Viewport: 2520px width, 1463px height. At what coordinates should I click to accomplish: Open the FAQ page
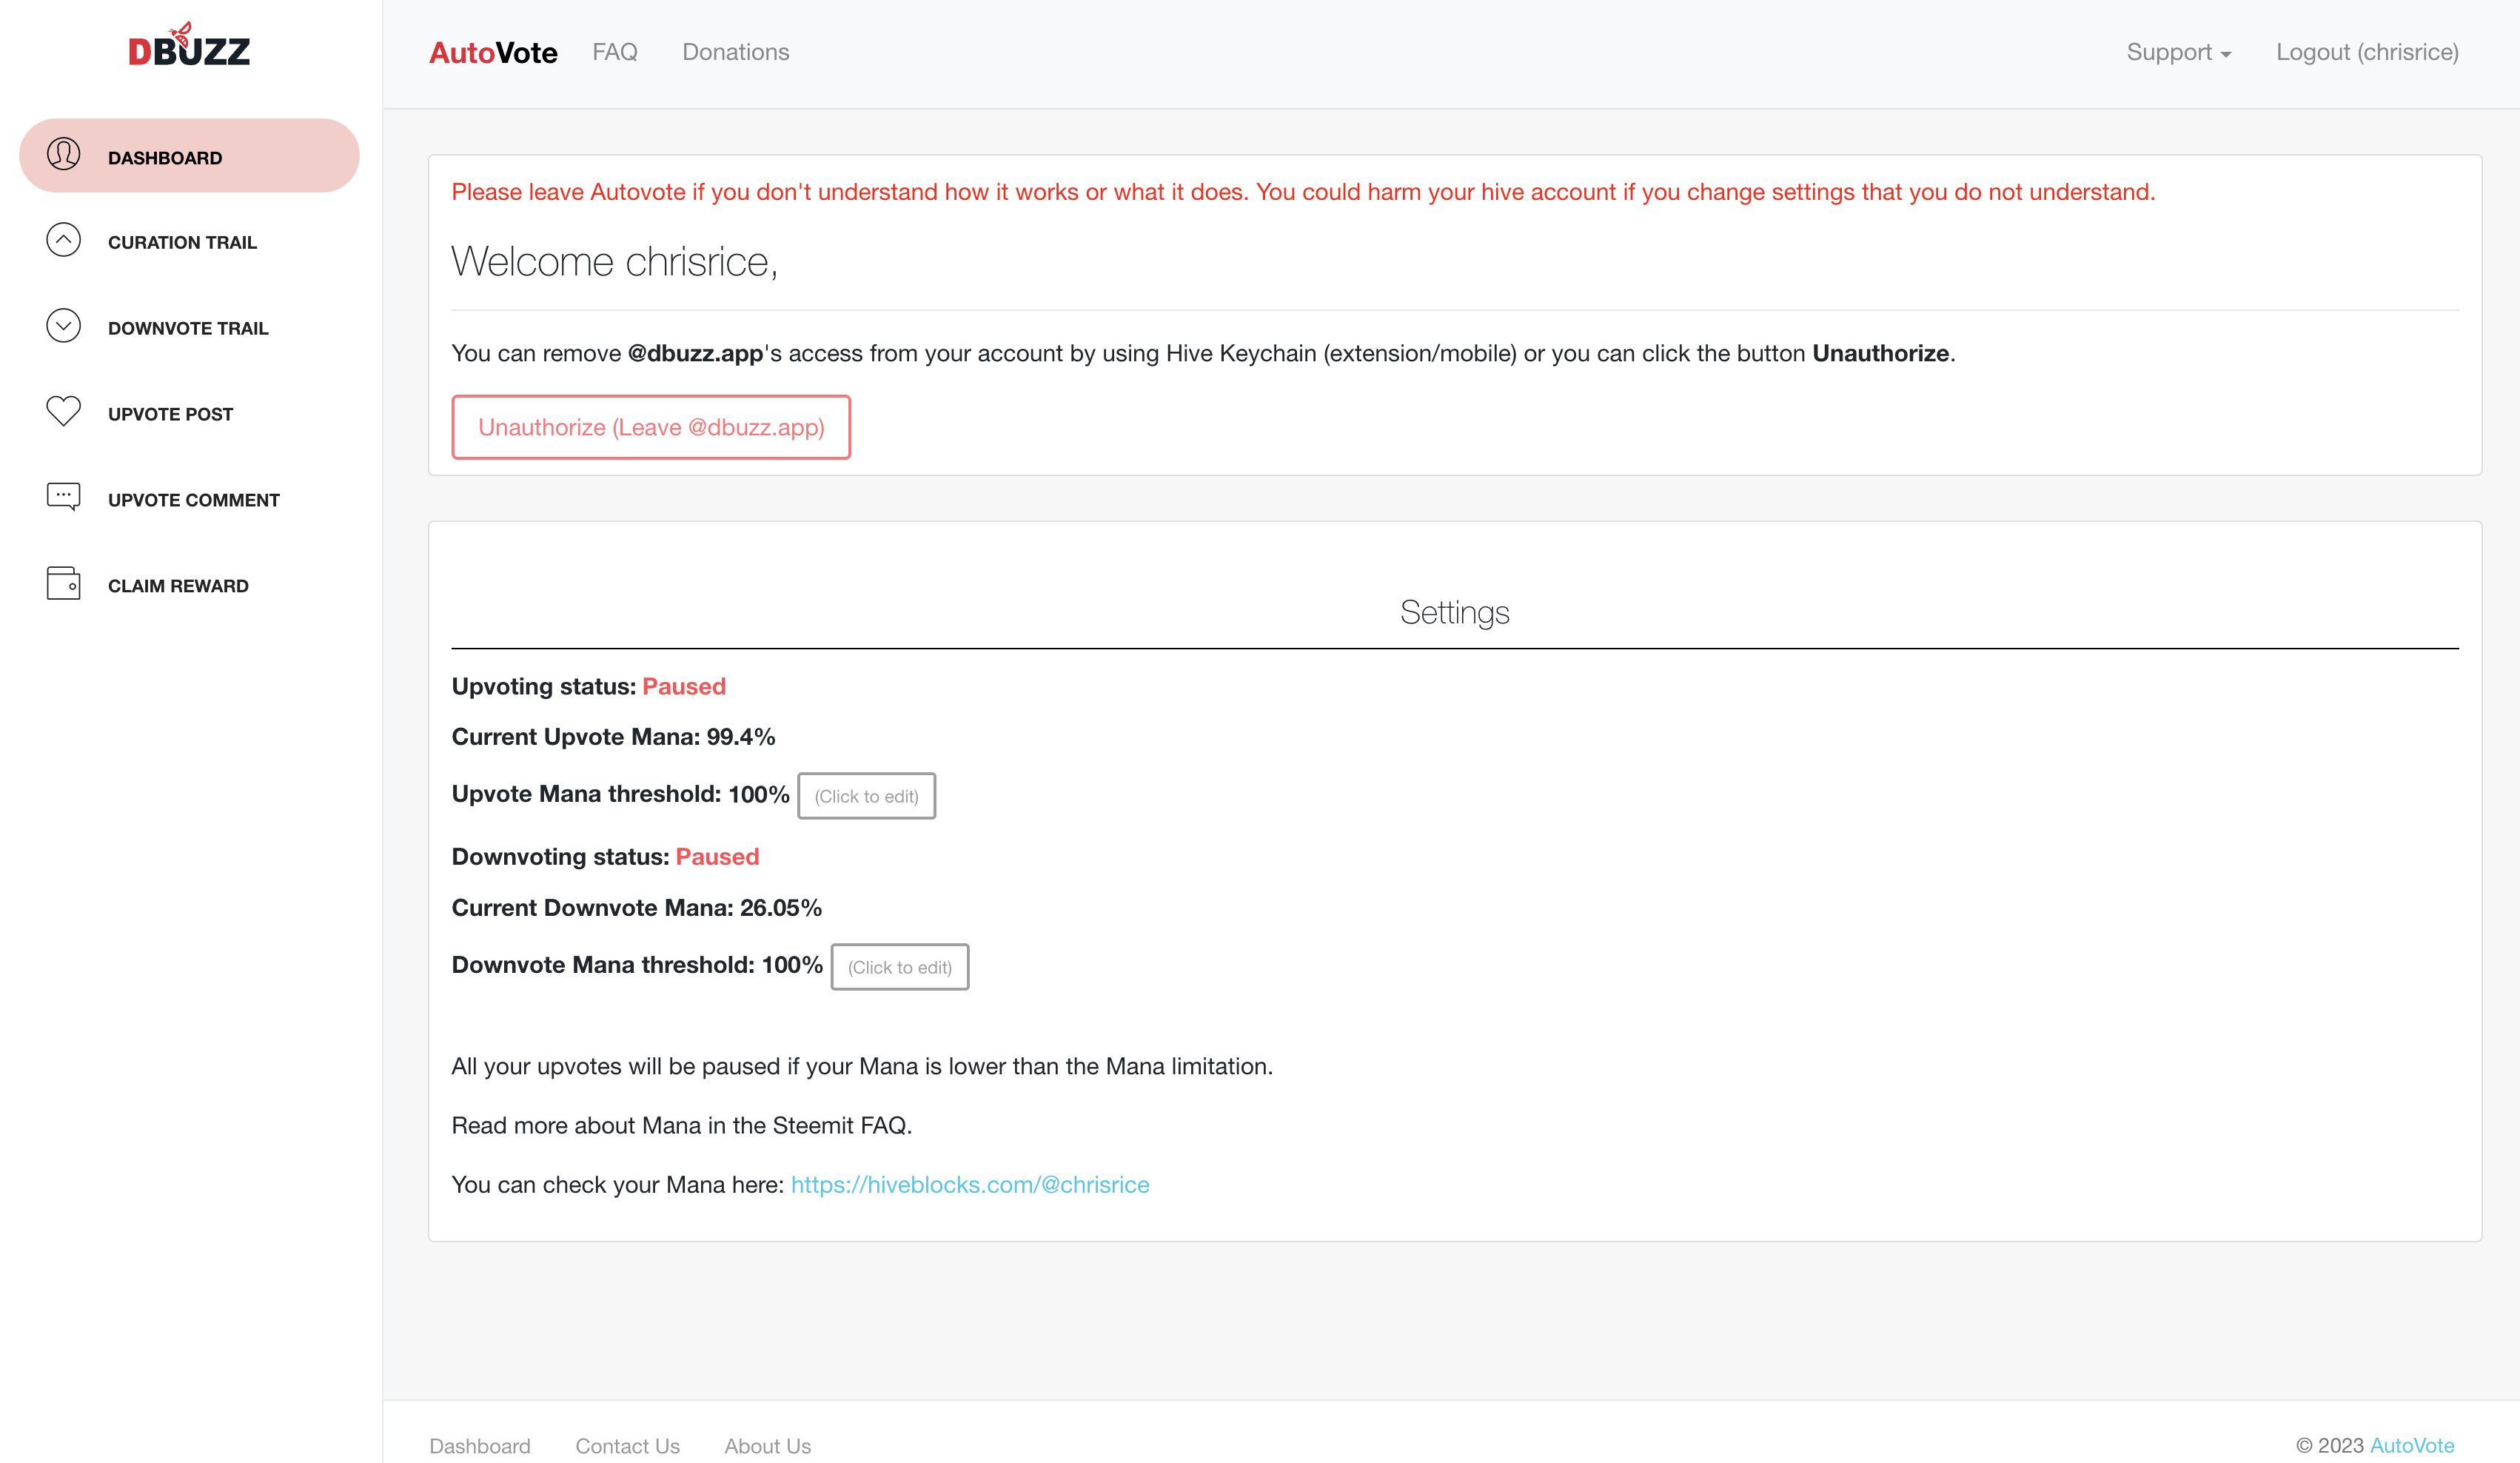[614, 52]
